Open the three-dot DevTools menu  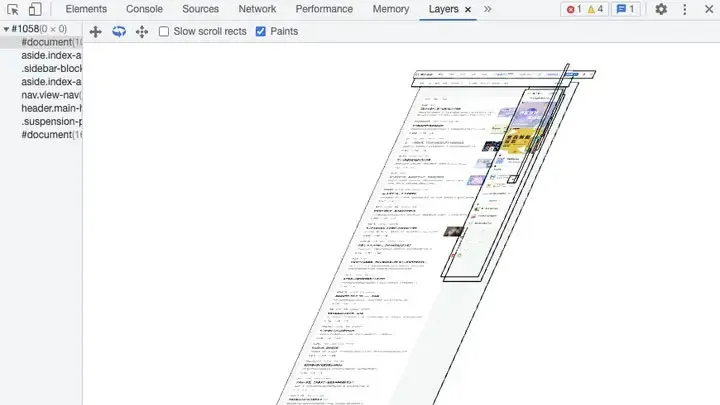[685, 10]
